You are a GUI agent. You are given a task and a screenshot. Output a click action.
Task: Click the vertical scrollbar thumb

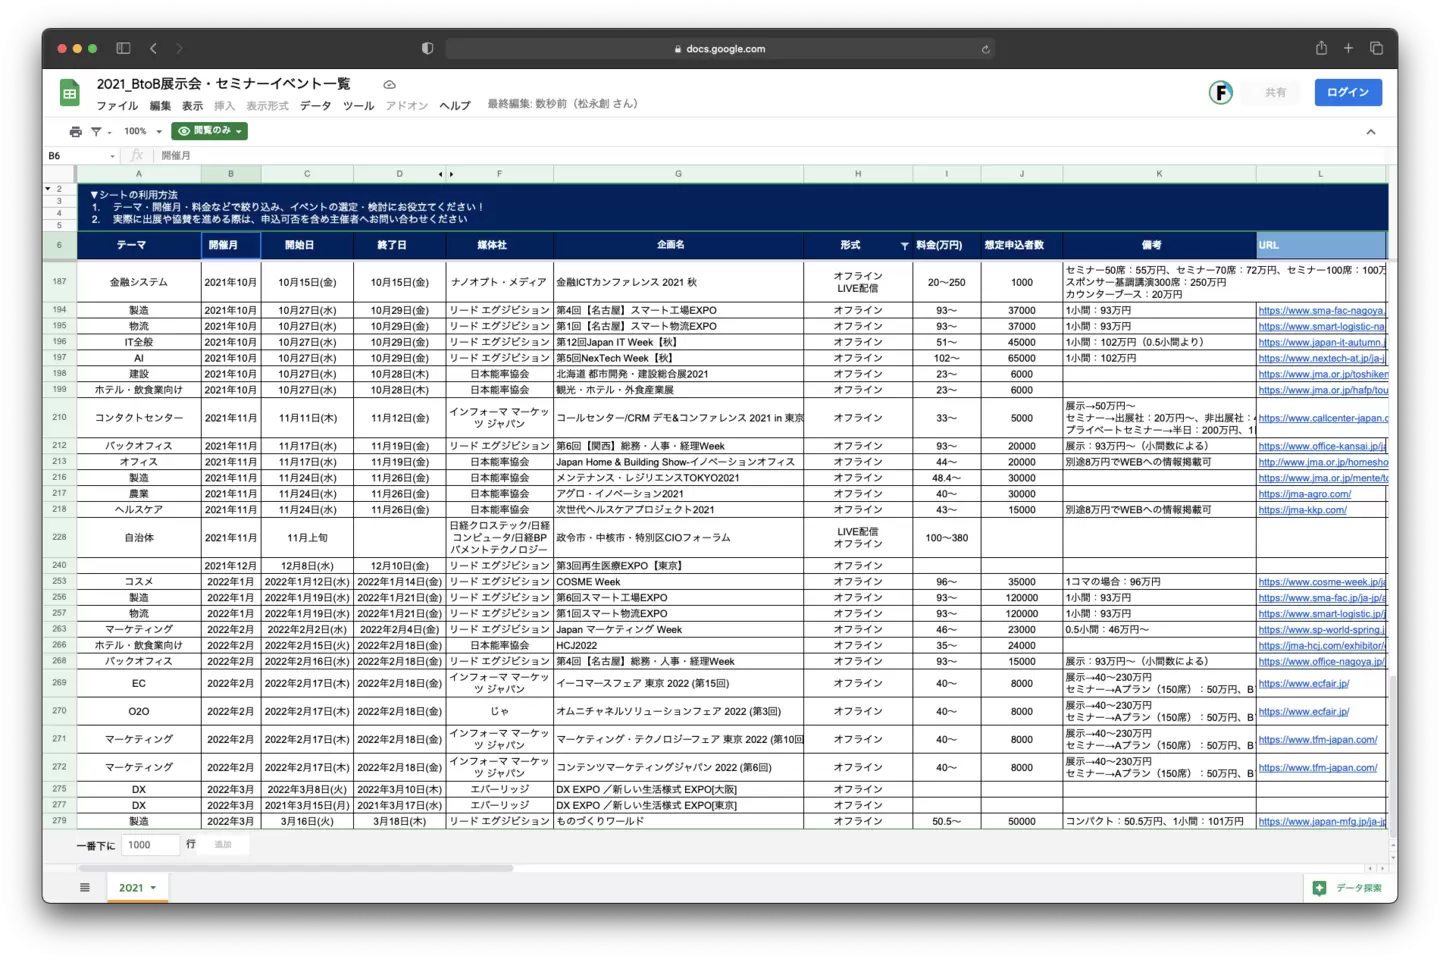(x=1392, y=757)
